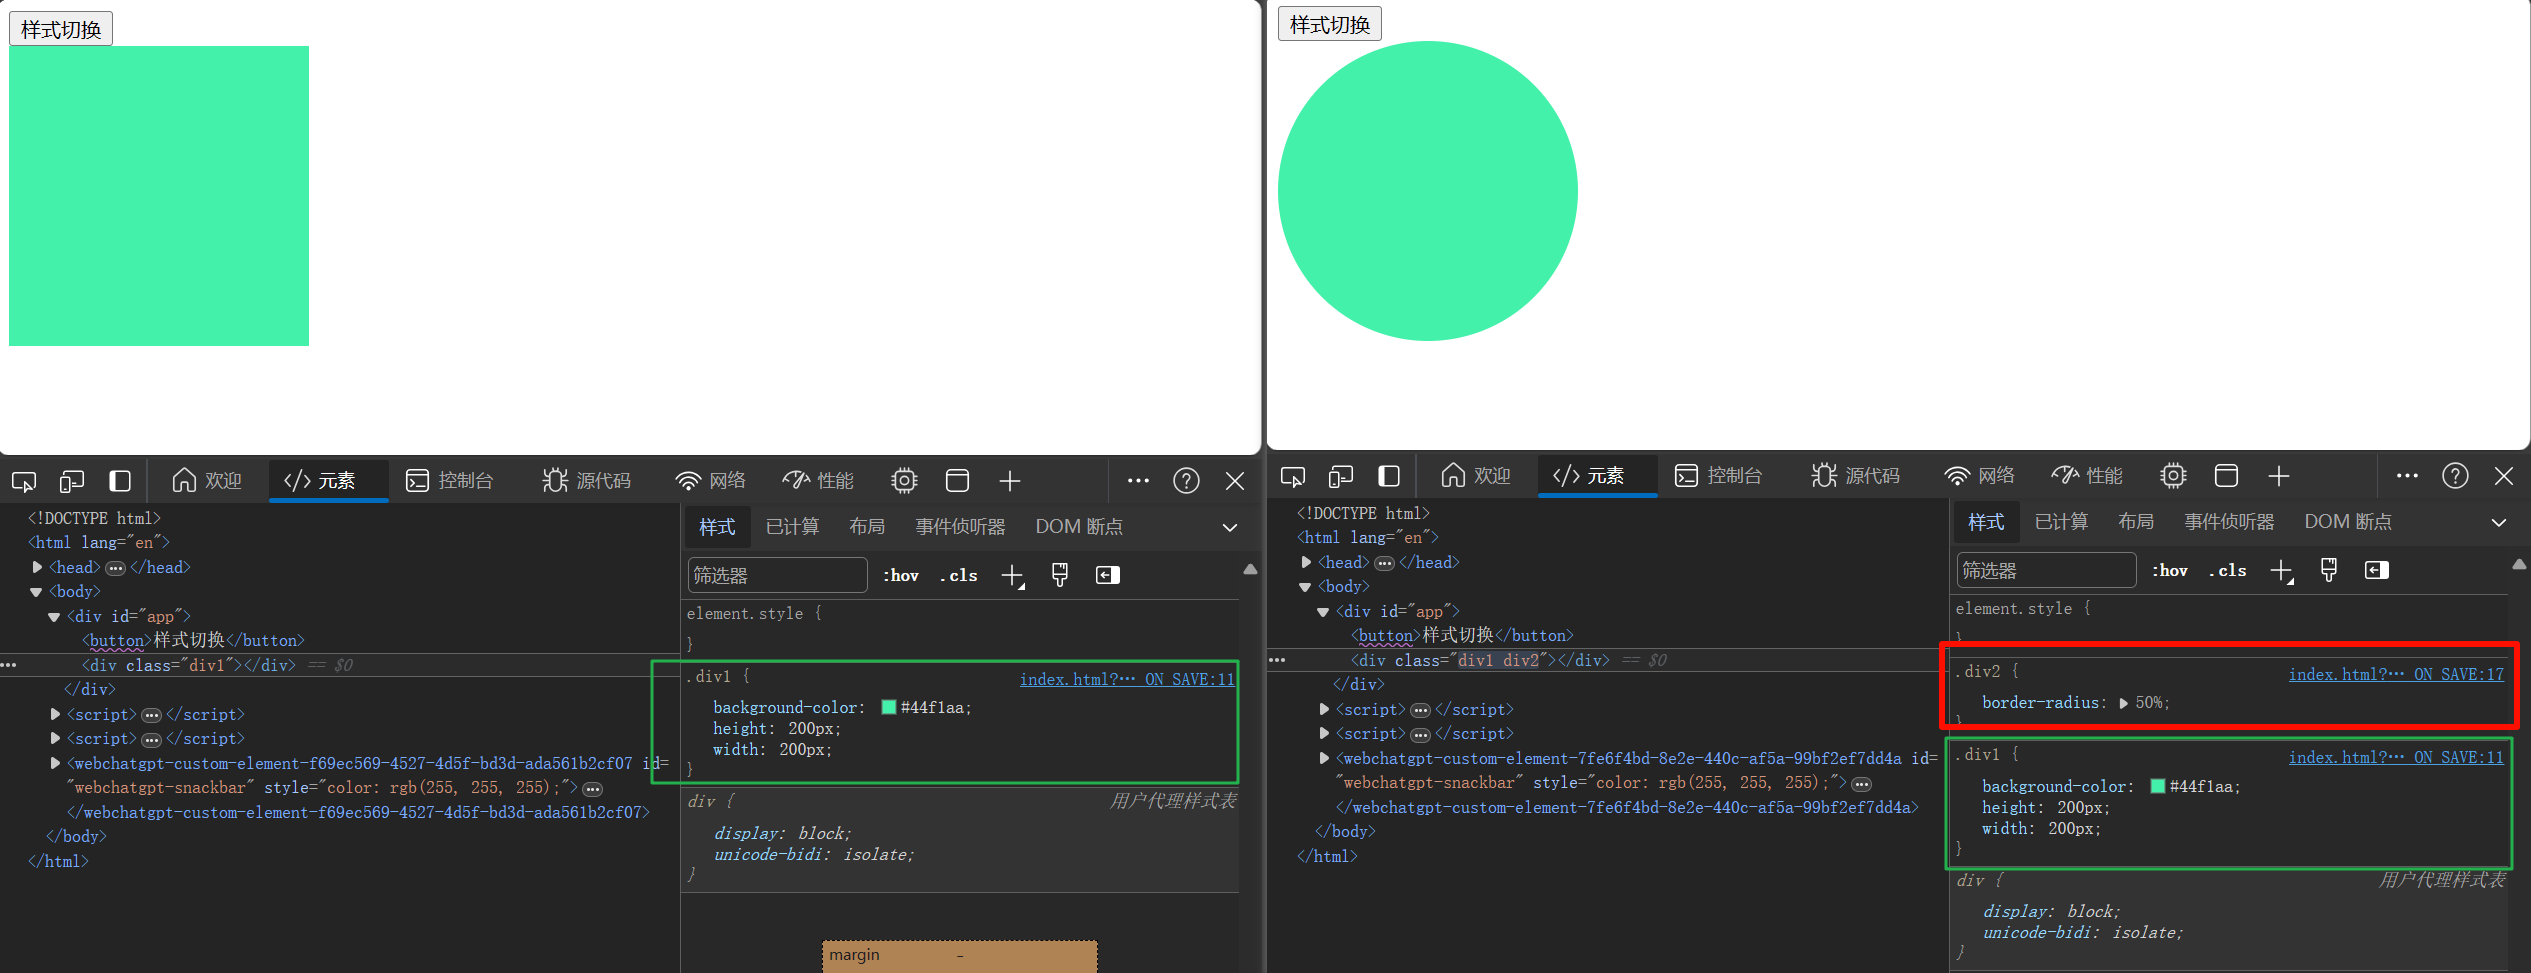Viewport: 2531px width, 973px height.
Task: Open the help question mark icon in left DevTools
Action: 1186,481
